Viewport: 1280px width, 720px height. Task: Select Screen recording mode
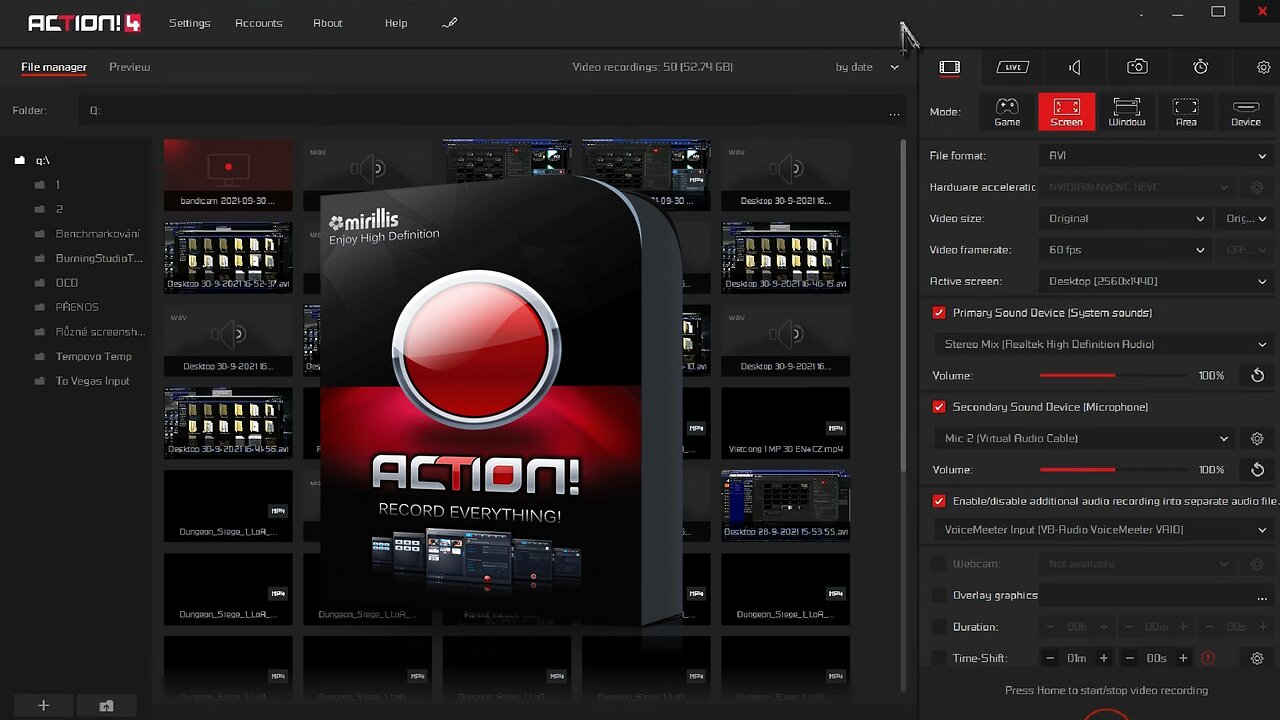(x=1066, y=112)
